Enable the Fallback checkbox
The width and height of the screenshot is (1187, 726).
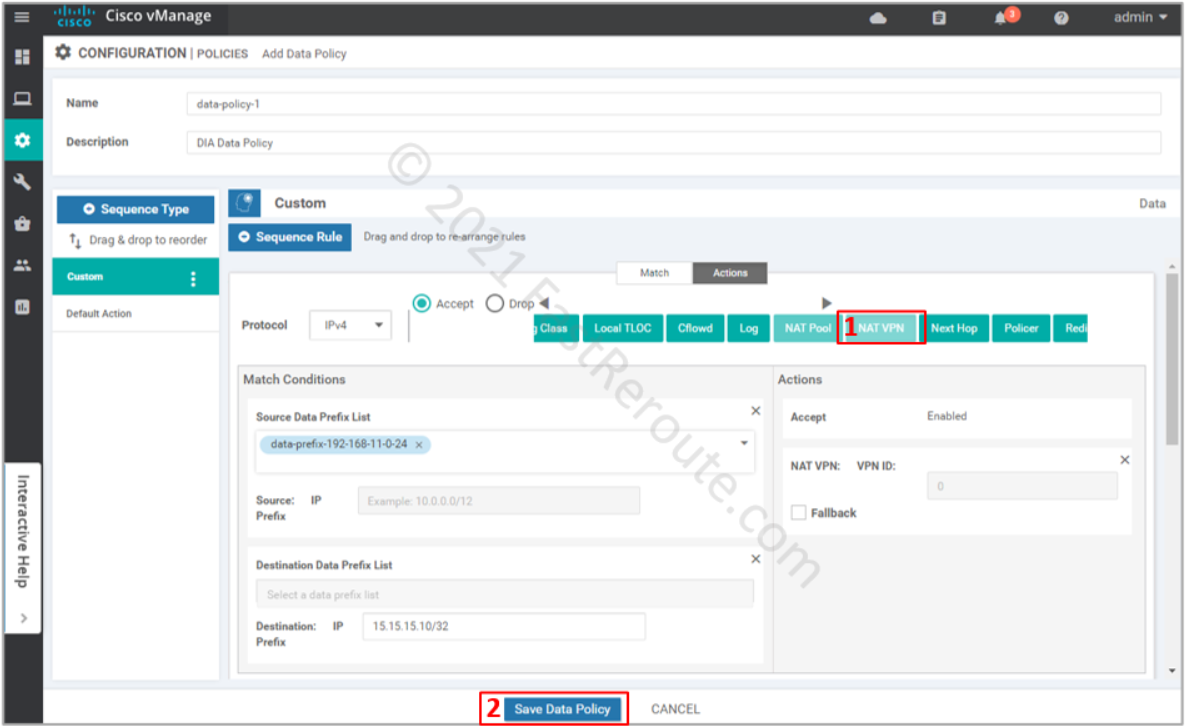[797, 512]
